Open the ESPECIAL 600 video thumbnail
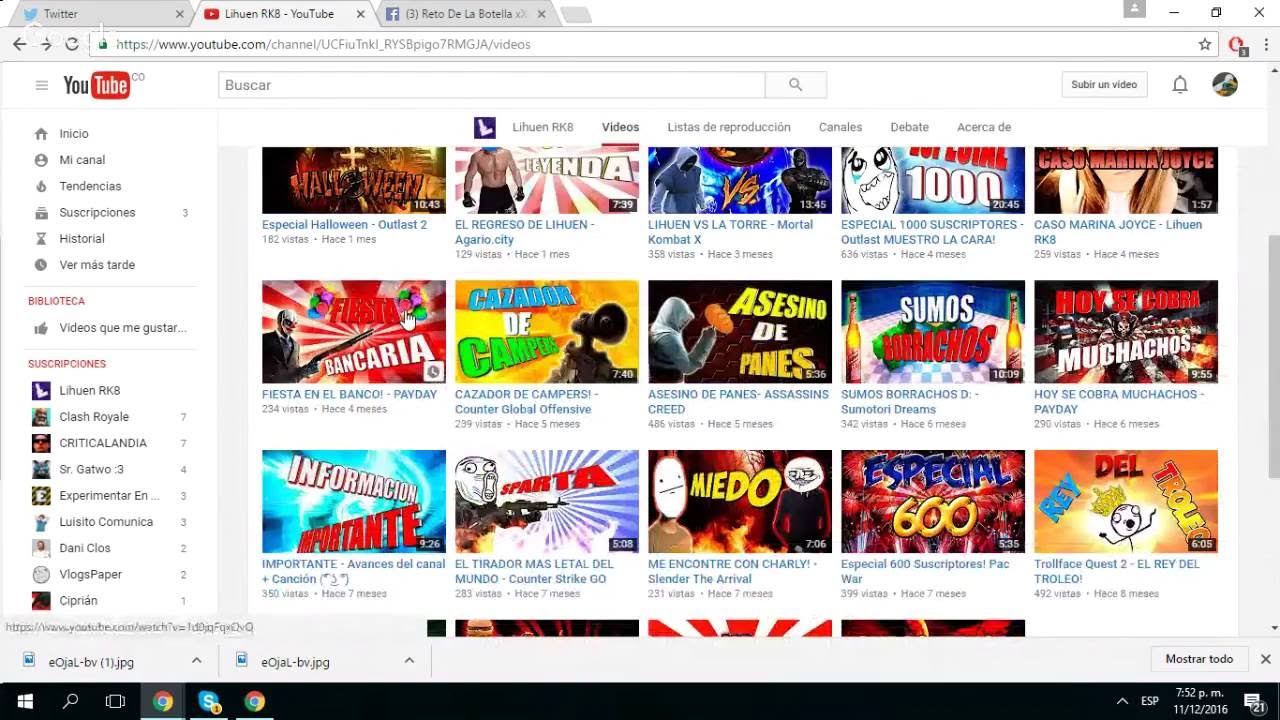The width and height of the screenshot is (1280, 720). [x=933, y=501]
